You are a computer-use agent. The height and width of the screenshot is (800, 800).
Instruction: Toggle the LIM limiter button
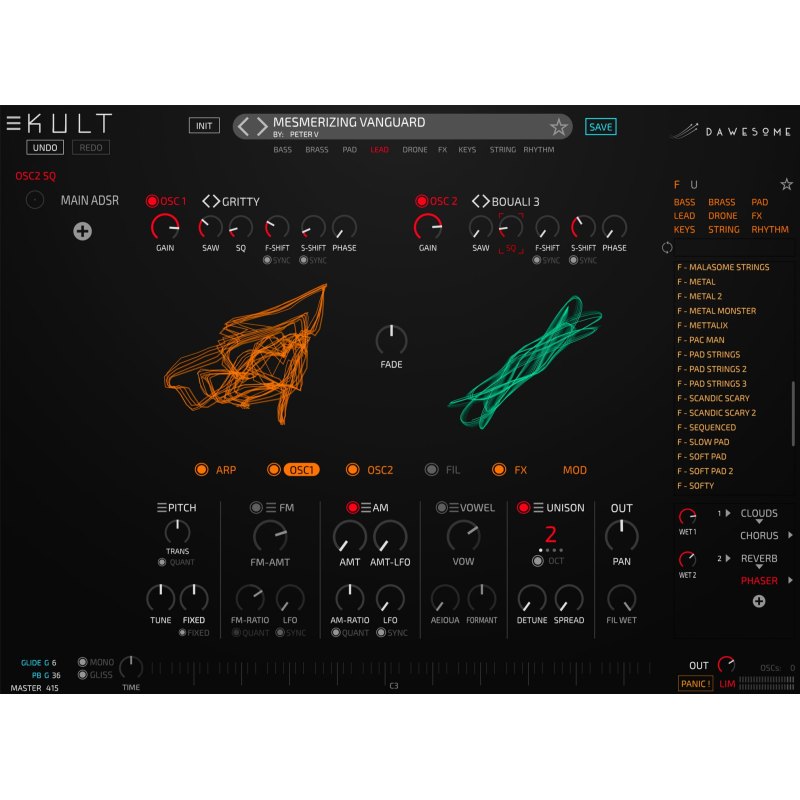[x=727, y=684]
